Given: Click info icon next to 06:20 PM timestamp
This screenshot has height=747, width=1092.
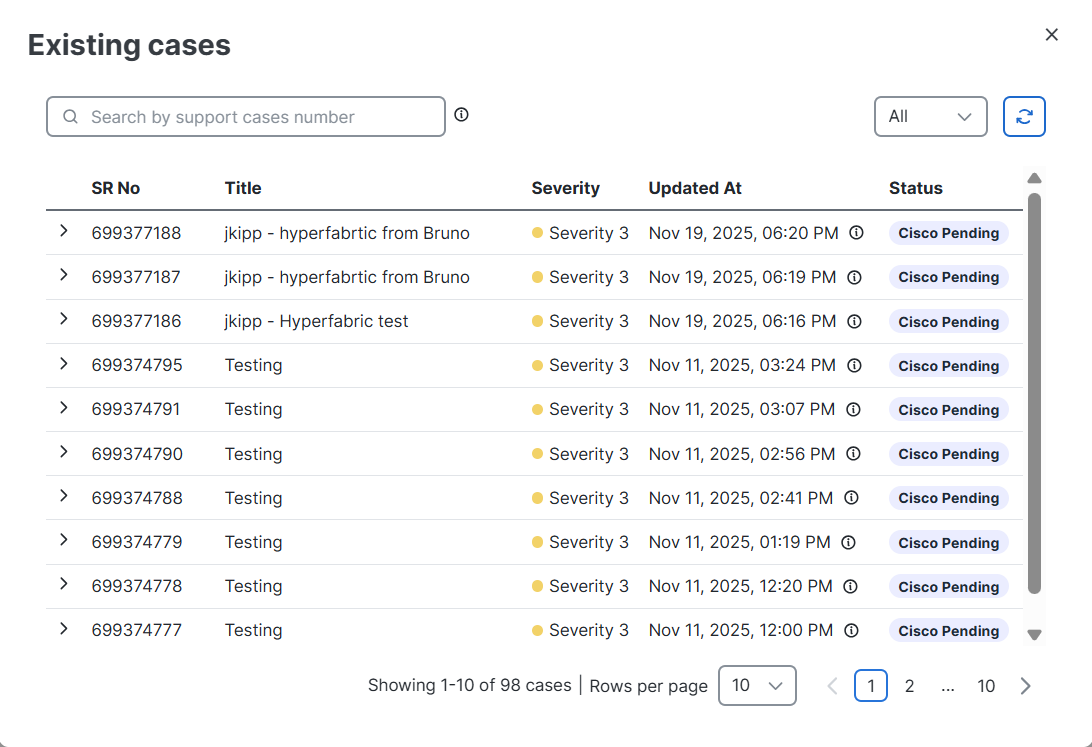Looking at the screenshot, I should pyautogui.click(x=856, y=233).
